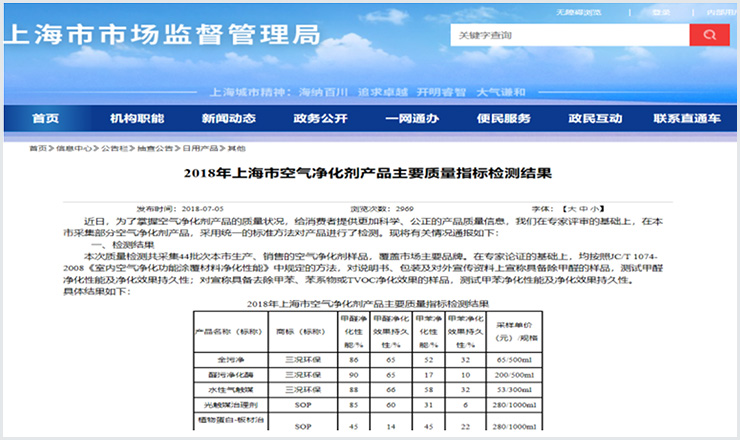Click value 90 in 醛污净化酶 row
Image resolution: width=740 pixels, height=440 pixels.
(353, 375)
